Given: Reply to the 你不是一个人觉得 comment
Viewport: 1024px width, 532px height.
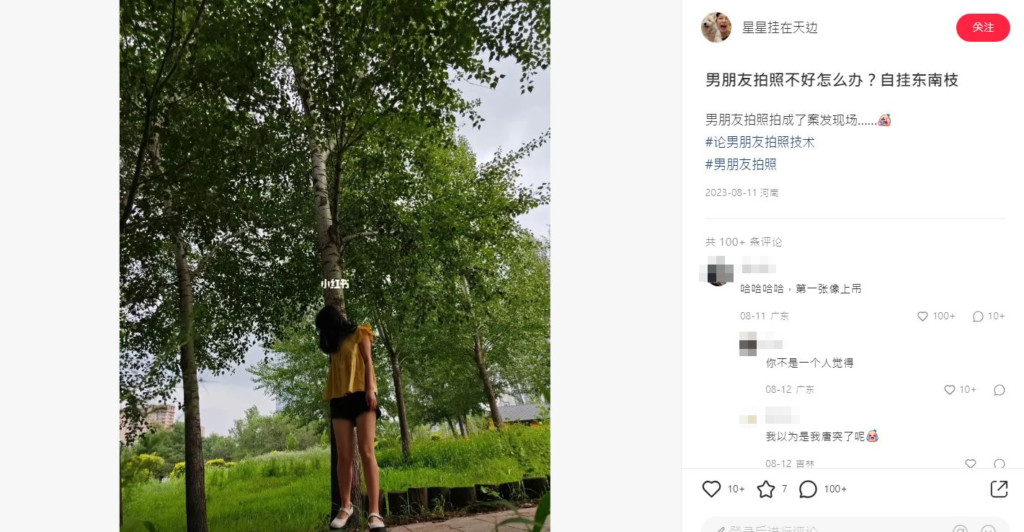Looking at the screenshot, I should point(999,390).
